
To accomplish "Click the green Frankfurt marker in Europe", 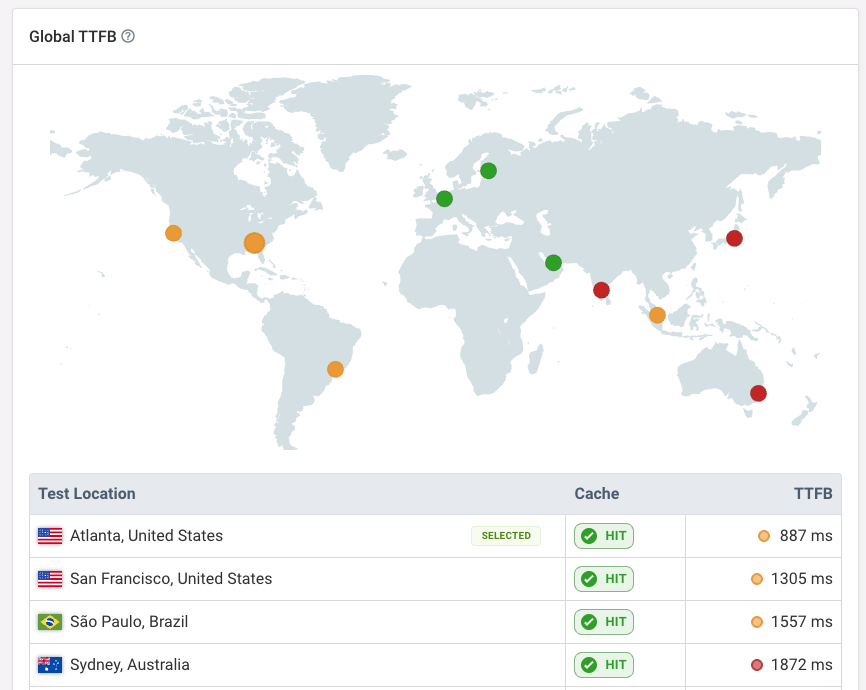I will click(443, 199).
